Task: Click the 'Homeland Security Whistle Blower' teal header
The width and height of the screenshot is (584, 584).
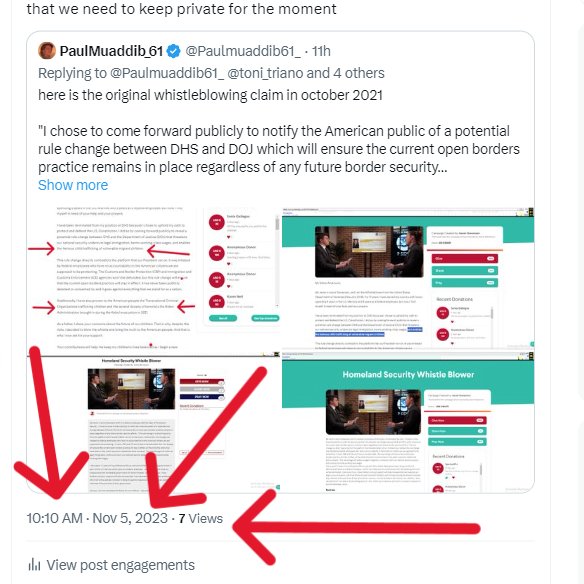Action: pyautogui.click(x=408, y=374)
